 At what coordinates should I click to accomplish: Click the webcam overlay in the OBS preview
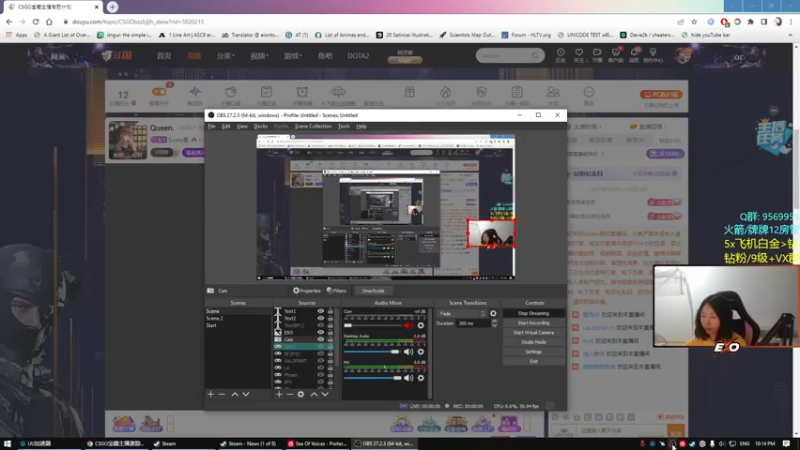[491, 233]
